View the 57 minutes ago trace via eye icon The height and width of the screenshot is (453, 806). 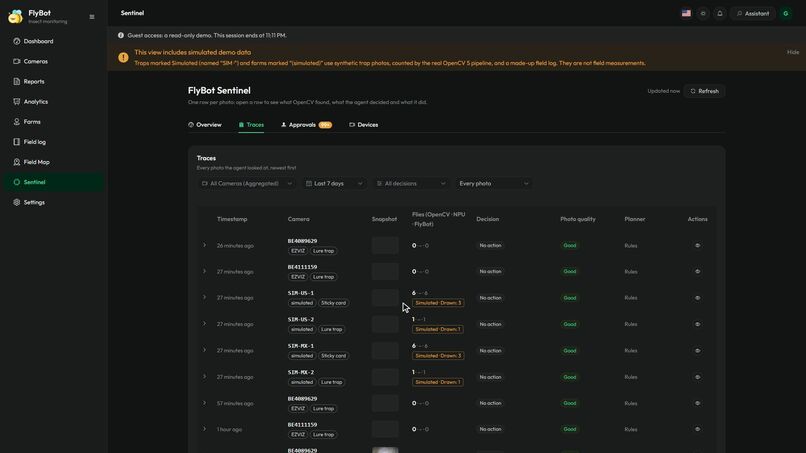point(698,403)
